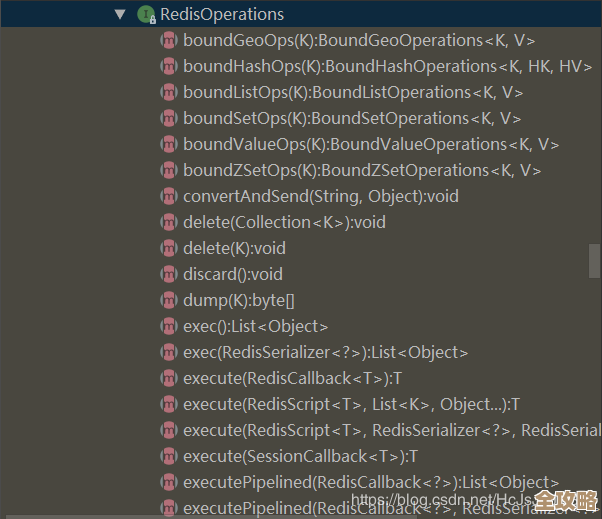Click the method icon beside convertAndSend
The height and width of the screenshot is (519, 602).
point(169,197)
